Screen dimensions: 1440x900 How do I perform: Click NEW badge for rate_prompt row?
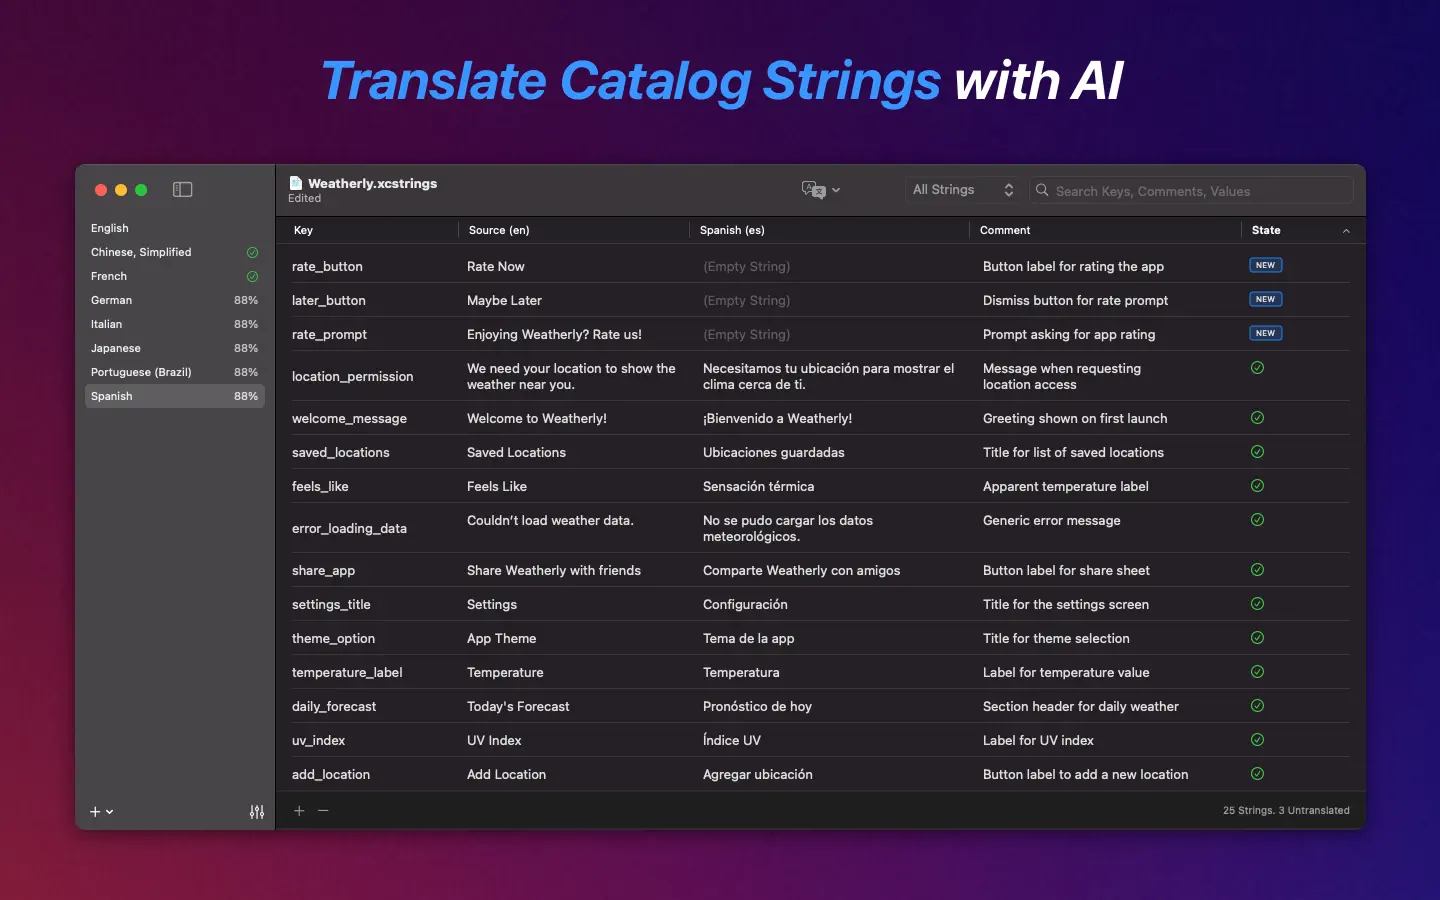point(1265,333)
